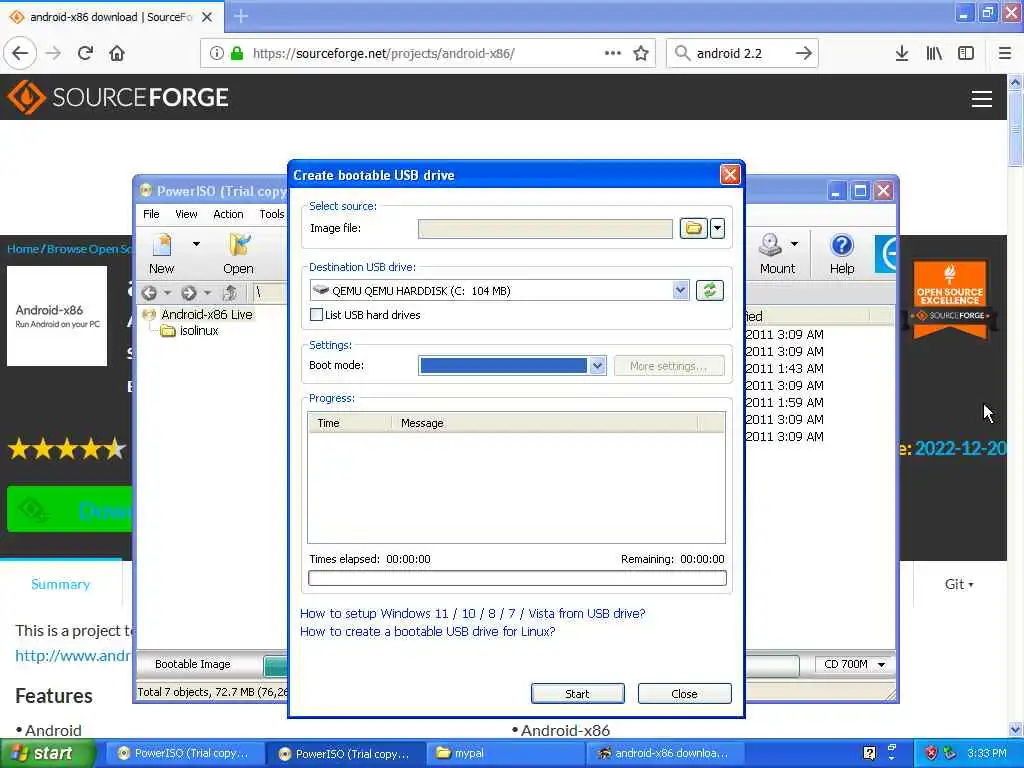
Task: Click the Time column header in Progress
Action: coord(349,423)
